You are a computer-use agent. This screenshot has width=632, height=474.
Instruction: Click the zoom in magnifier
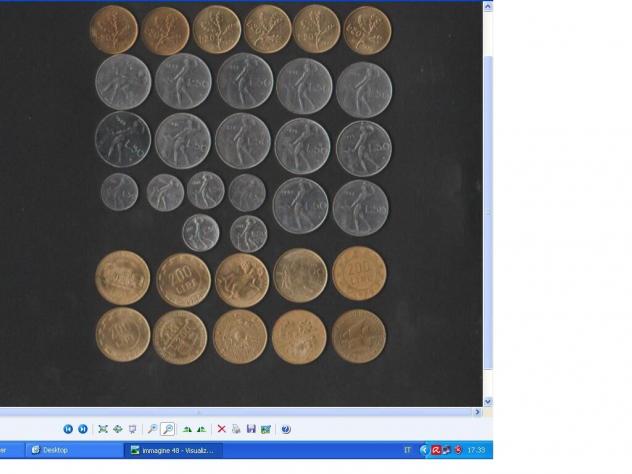[x=152, y=429]
